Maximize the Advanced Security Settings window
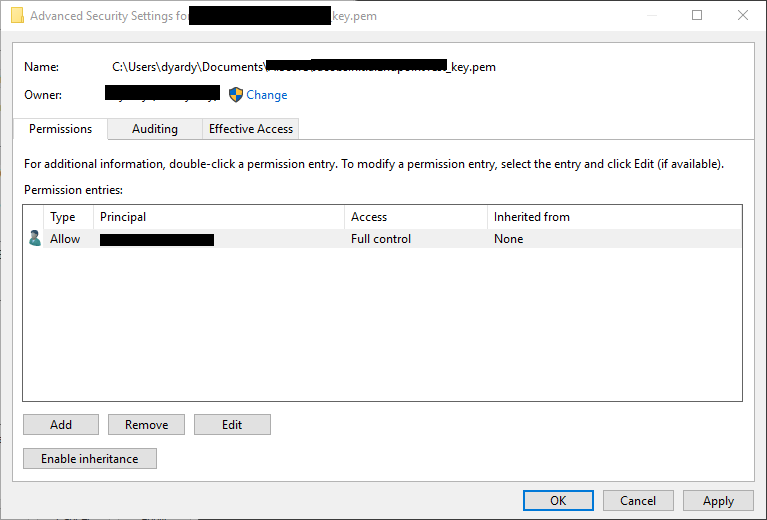This screenshot has height=520, width=767. coord(697,16)
